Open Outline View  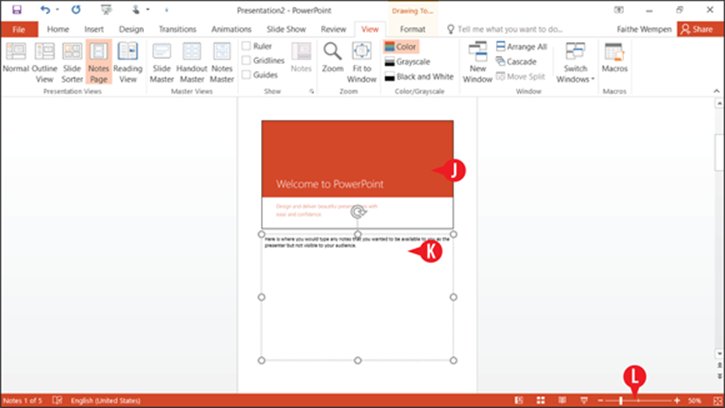tap(44, 62)
